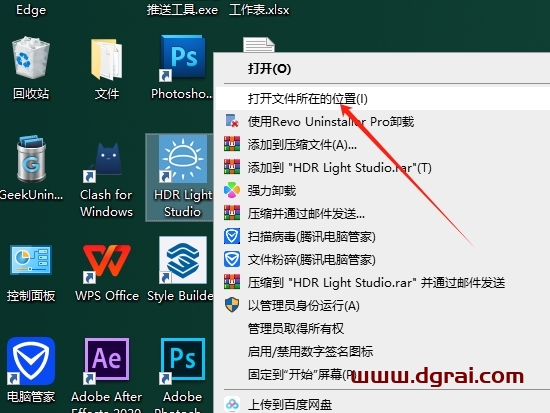The image size is (550, 413).
Task: Click the admin shield icon beside 以管理员身份运行
Action: [x=232, y=305]
